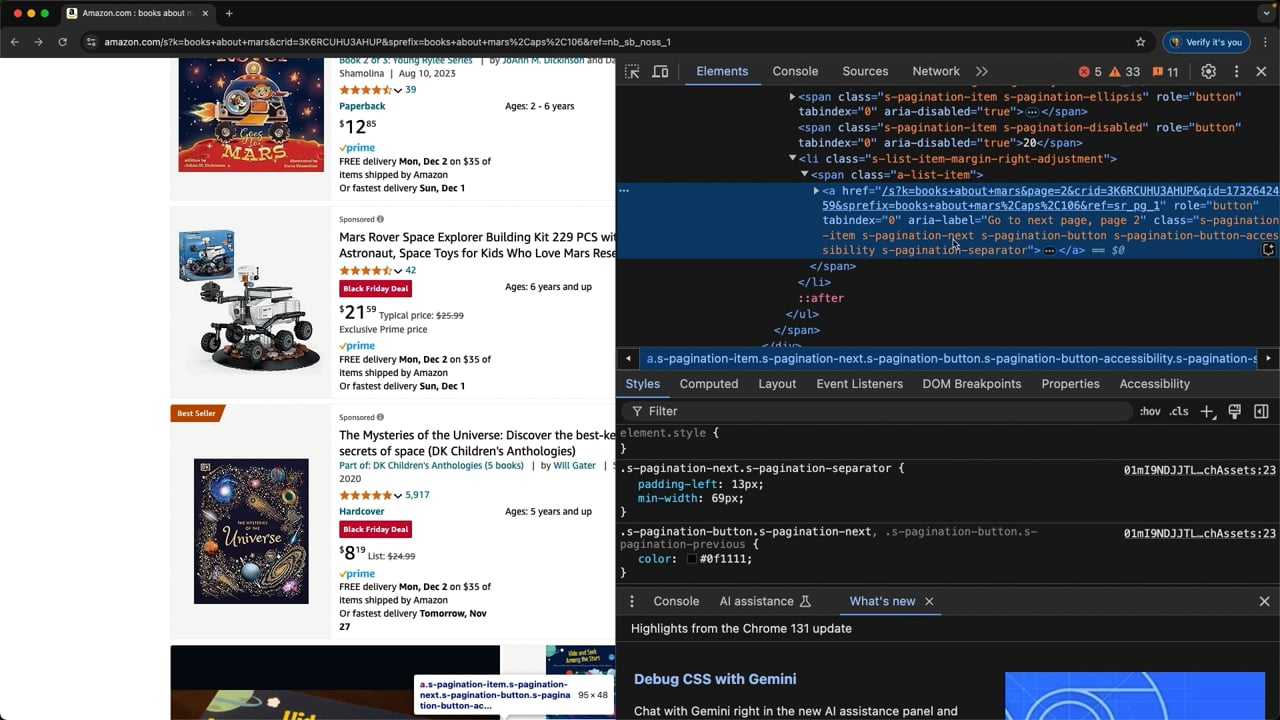Viewport: 1280px width, 720px height.
Task: Open The Mysteries of the Universe title
Action: [477, 443]
